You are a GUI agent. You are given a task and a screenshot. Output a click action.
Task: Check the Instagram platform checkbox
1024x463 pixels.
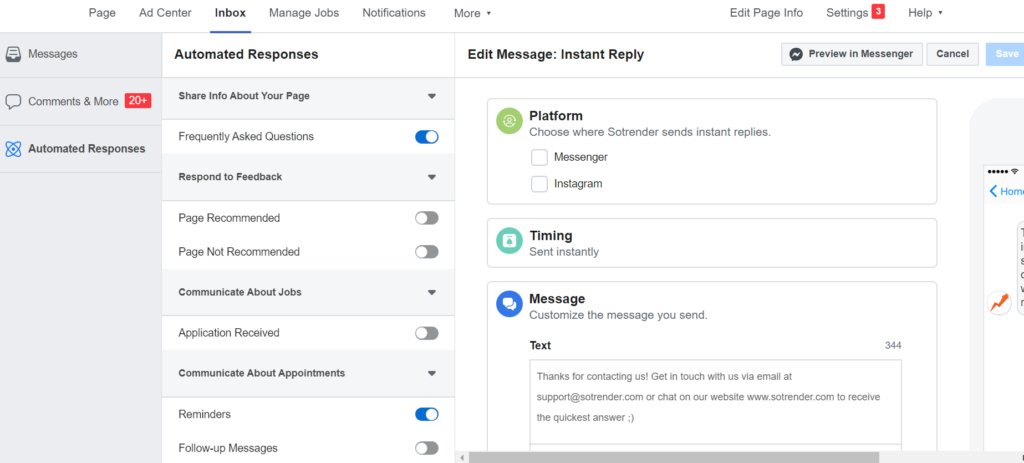(x=539, y=184)
